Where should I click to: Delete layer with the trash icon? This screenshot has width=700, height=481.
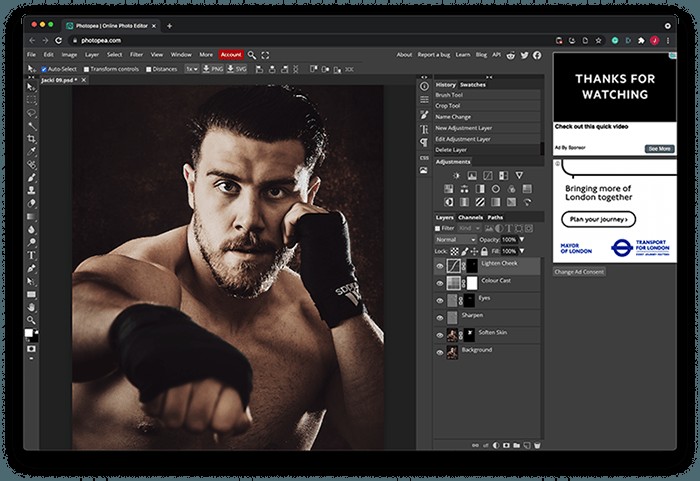coord(537,445)
